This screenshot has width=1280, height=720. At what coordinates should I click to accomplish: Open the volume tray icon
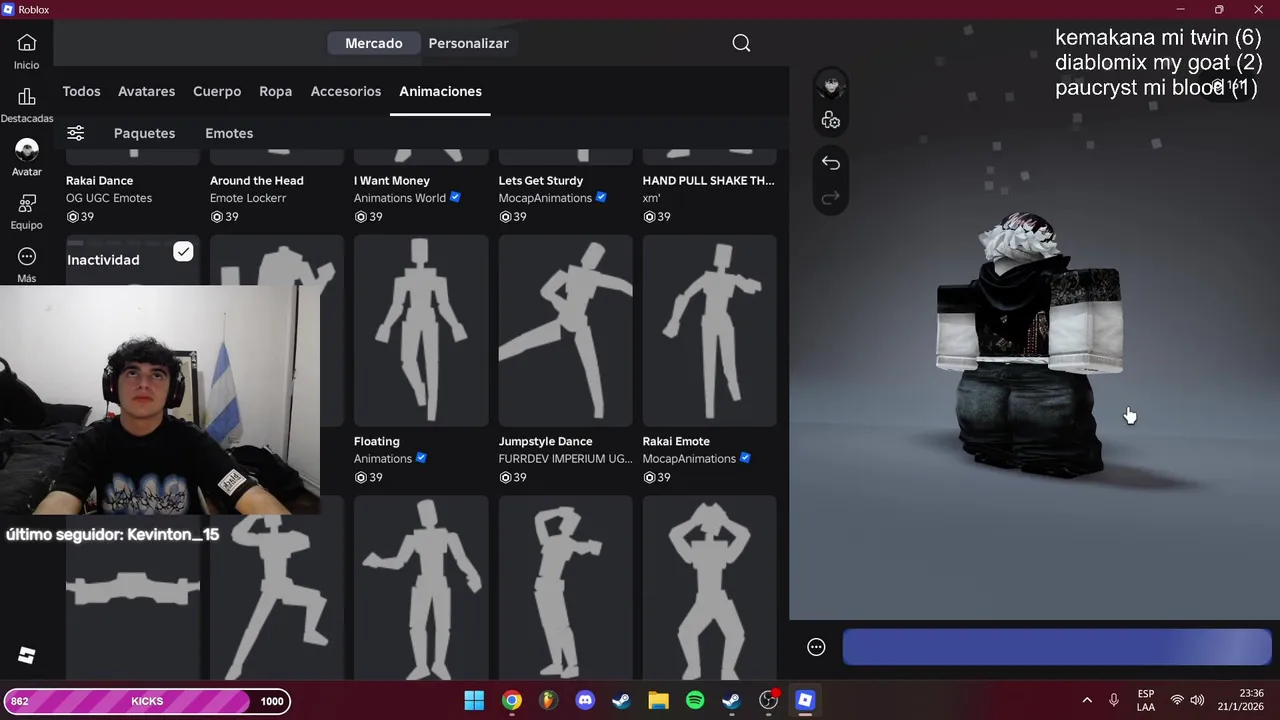1197,701
